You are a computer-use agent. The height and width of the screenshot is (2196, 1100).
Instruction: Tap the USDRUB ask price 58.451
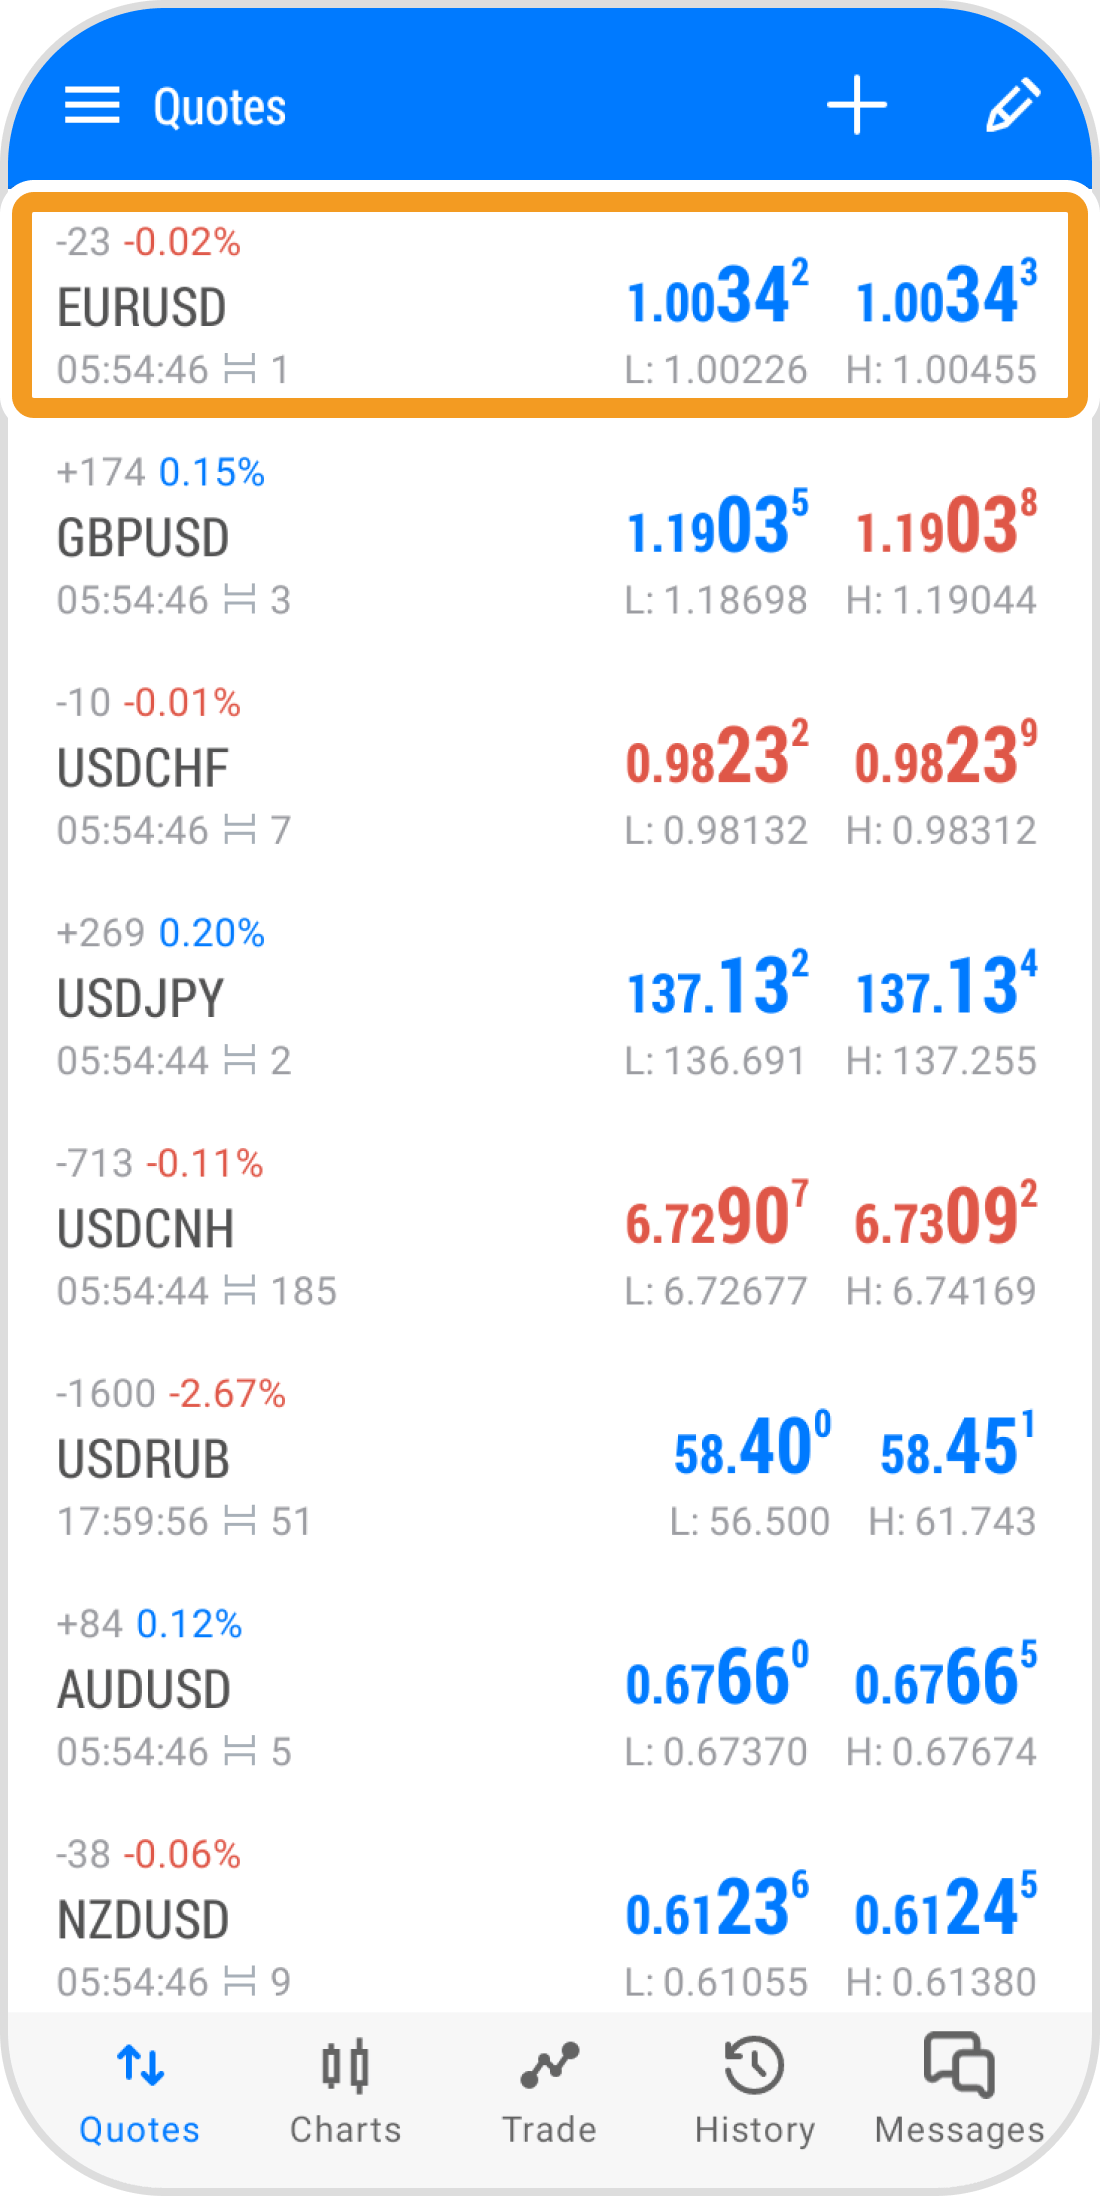(957, 1448)
